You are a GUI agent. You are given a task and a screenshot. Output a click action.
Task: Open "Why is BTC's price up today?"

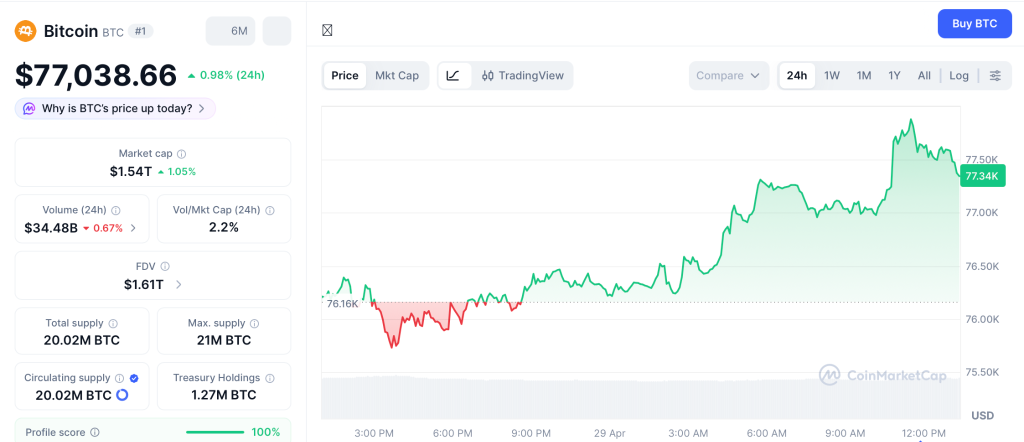115,108
